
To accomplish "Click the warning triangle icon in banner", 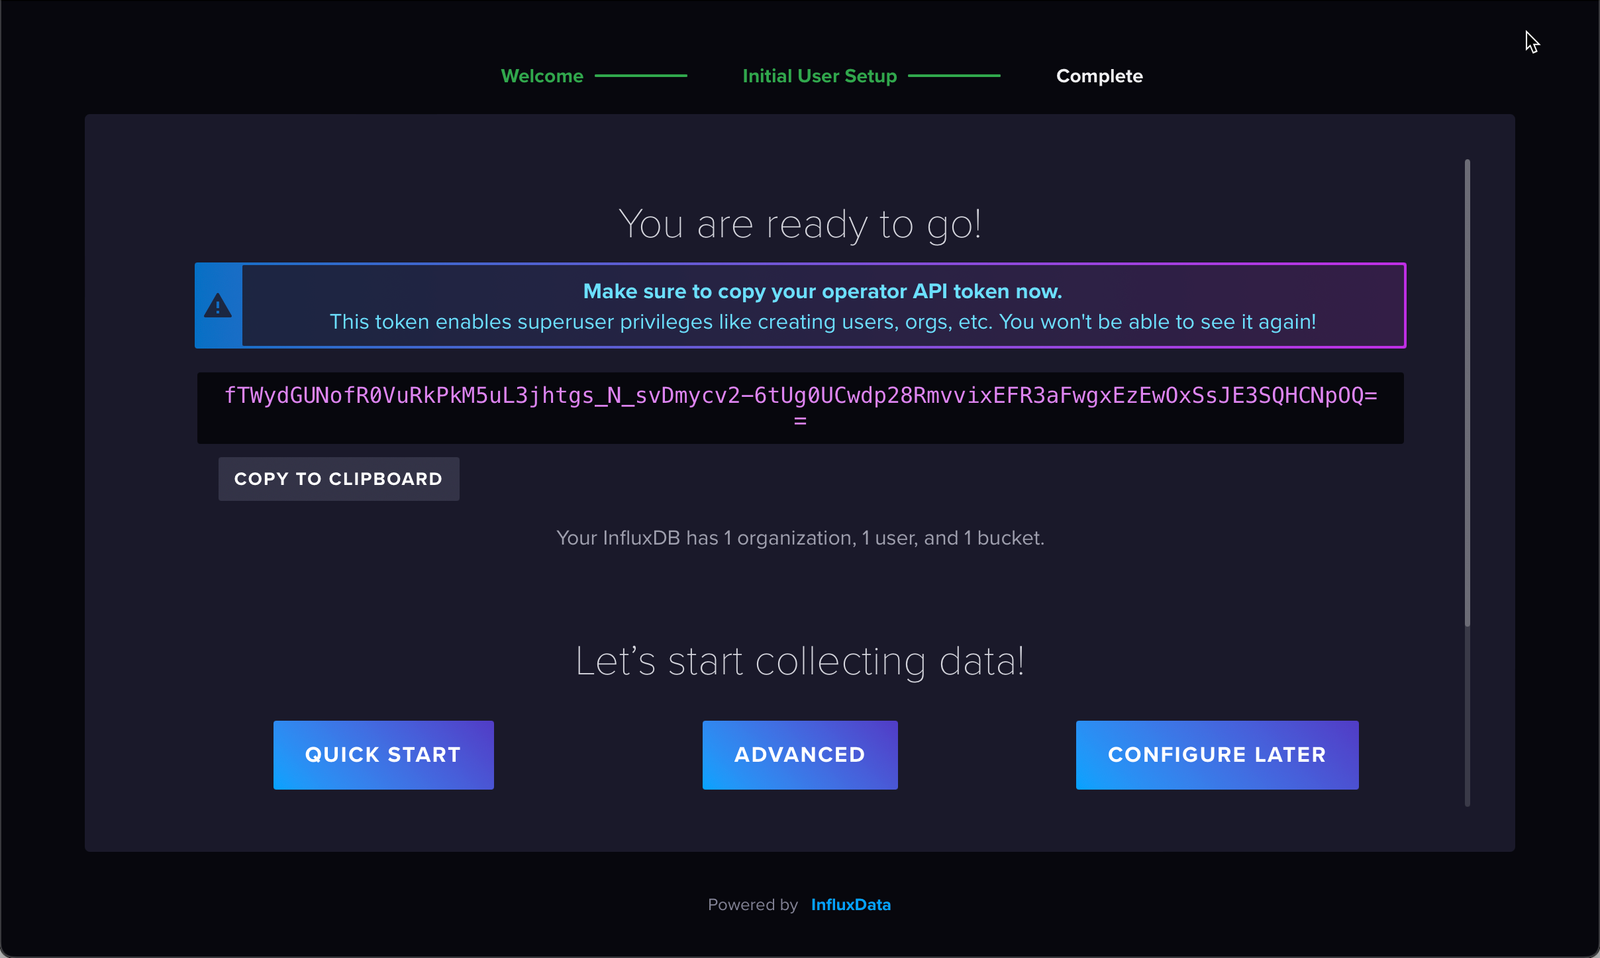I will pos(218,306).
